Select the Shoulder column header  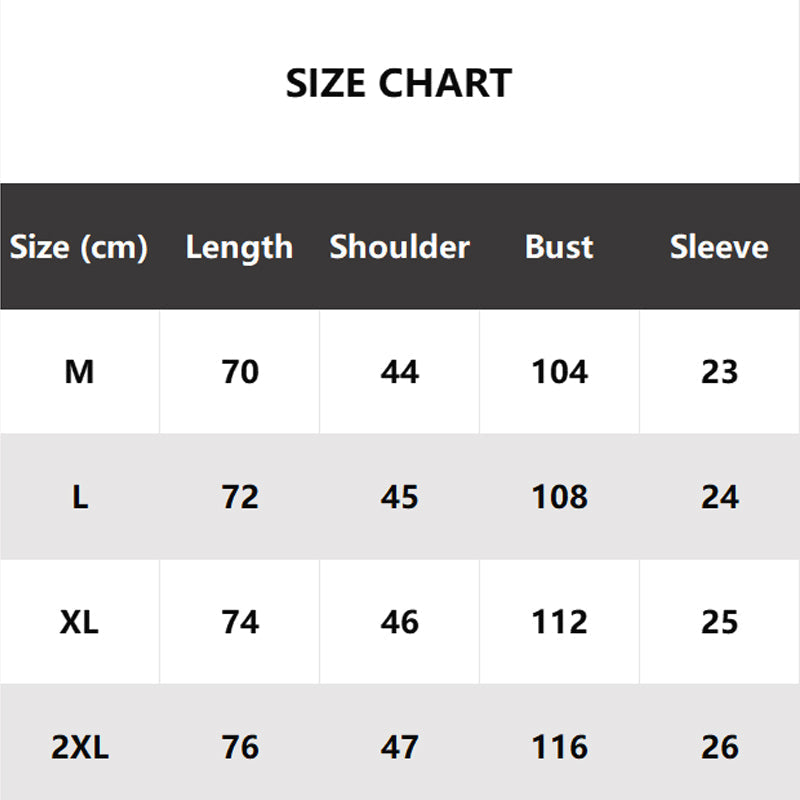(x=399, y=247)
